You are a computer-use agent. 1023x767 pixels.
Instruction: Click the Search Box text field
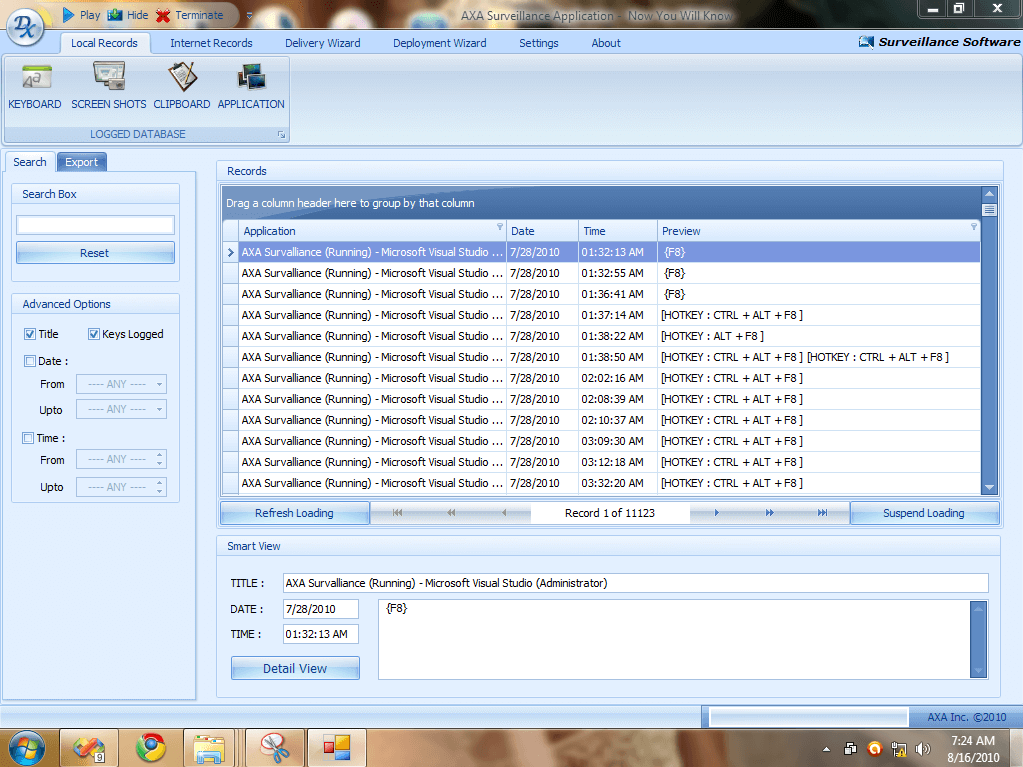click(x=95, y=225)
